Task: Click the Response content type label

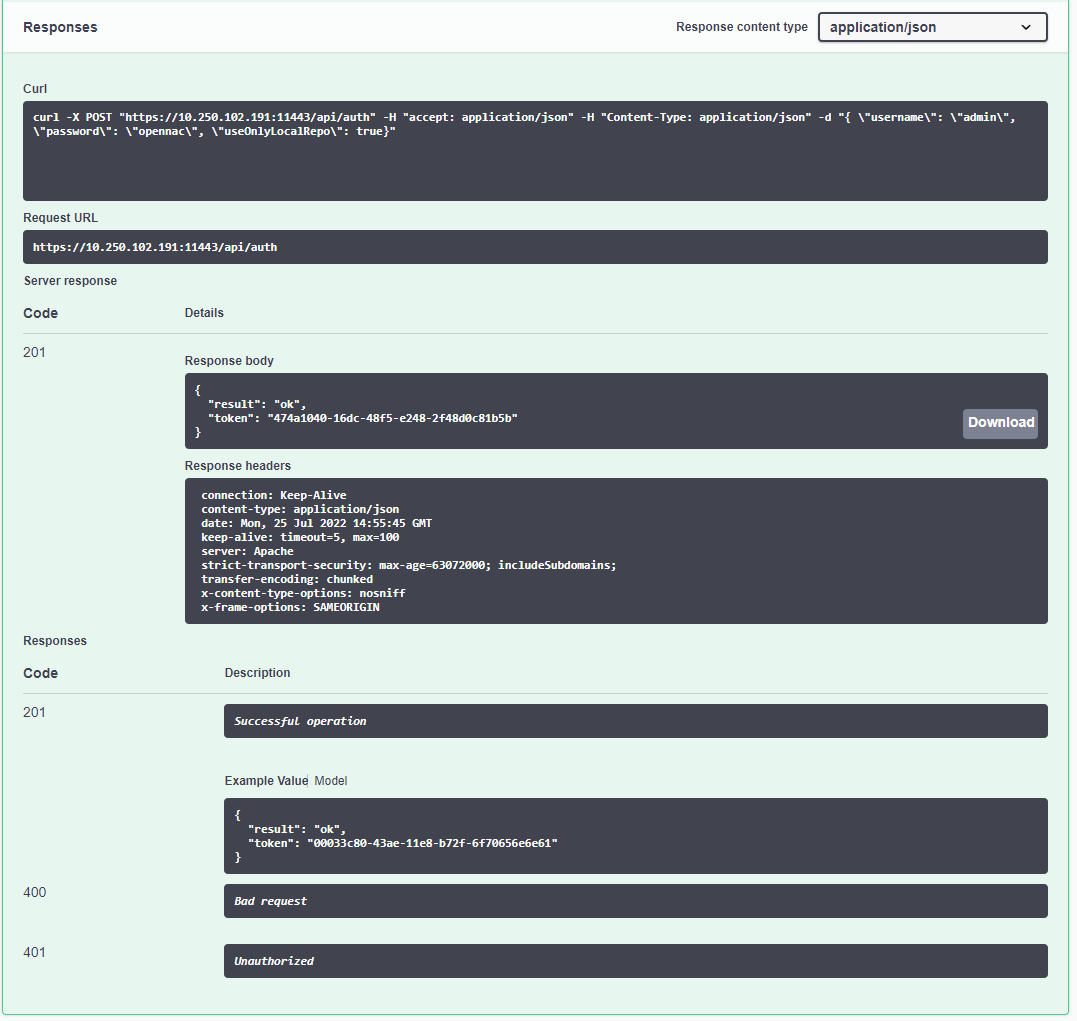Action: pyautogui.click(x=741, y=27)
